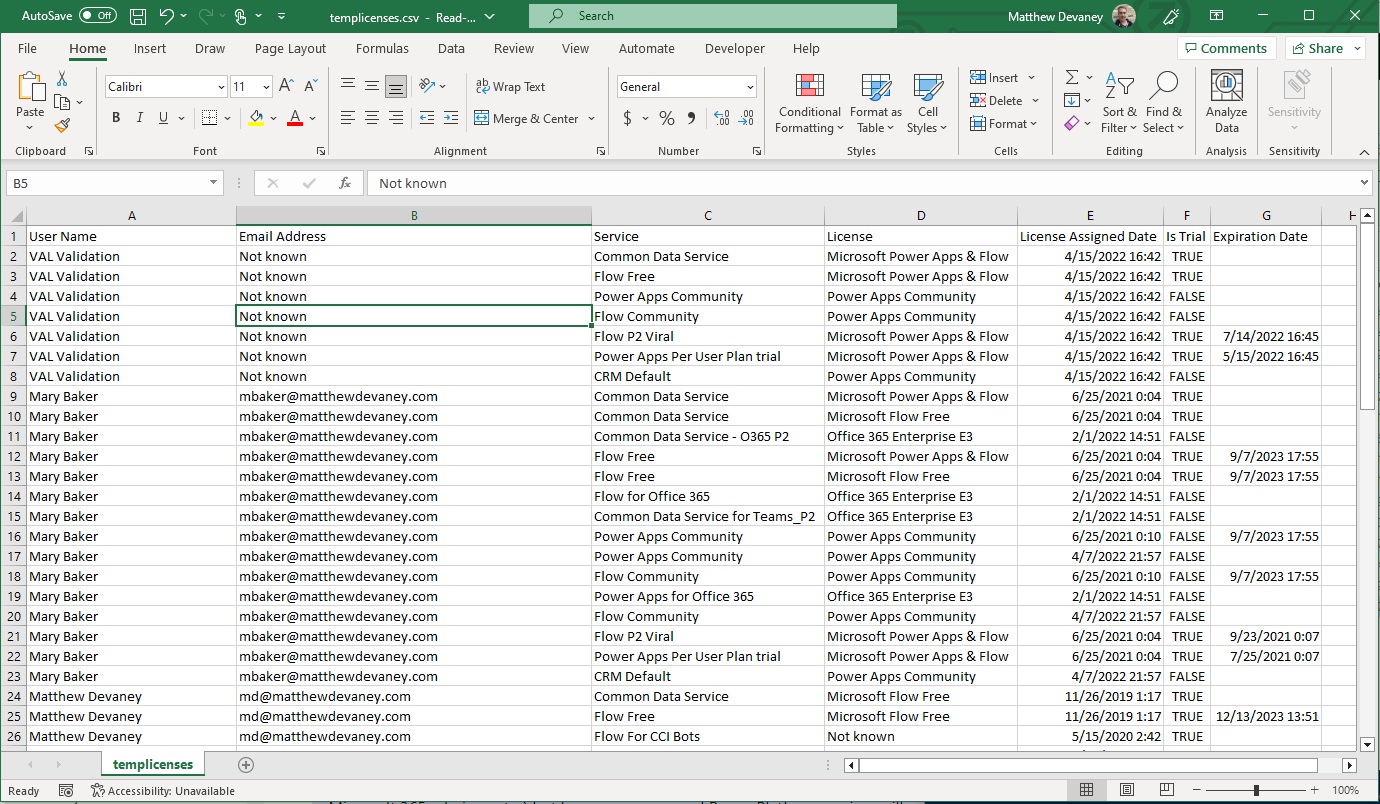Switch to the Page Layout tab
1380x804 pixels.
pyautogui.click(x=290, y=48)
